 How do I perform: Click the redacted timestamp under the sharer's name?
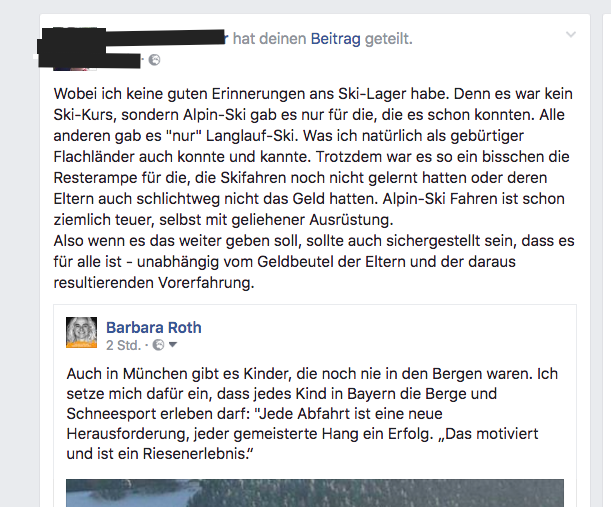pyautogui.click(x=122, y=61)
